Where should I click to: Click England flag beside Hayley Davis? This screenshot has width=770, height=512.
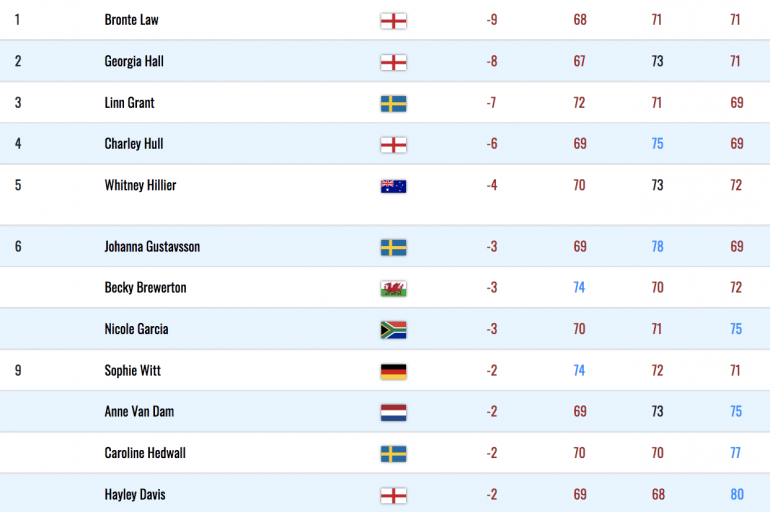coord(393,495)
